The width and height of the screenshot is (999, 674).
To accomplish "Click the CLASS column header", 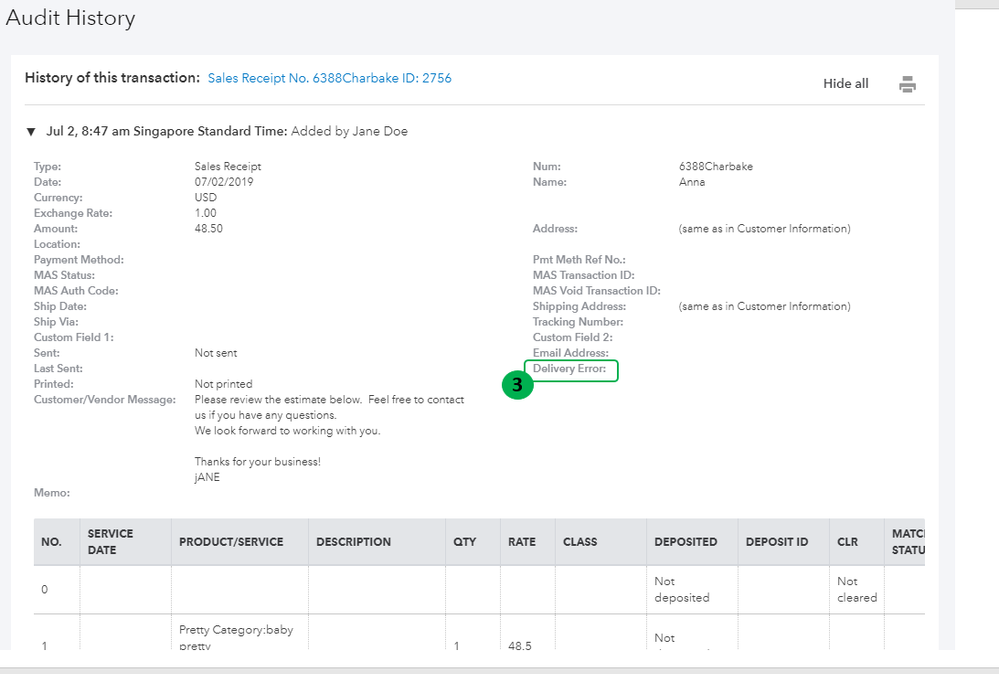I will [x=580, y=542].
